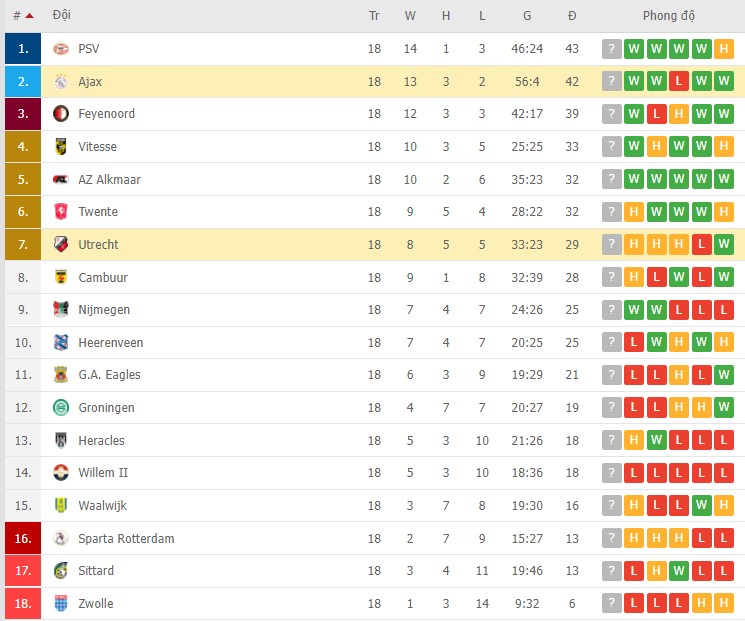
Task: Click position badge 1 for PSV
Action: pyautogui.click(x=23, y=49)
